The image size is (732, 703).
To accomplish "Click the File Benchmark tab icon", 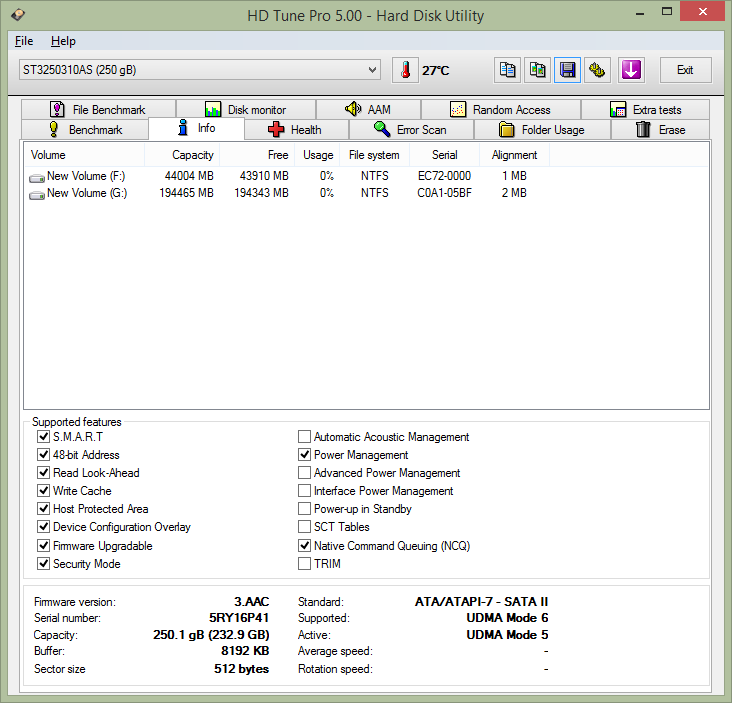I will [x=57, y=109].
